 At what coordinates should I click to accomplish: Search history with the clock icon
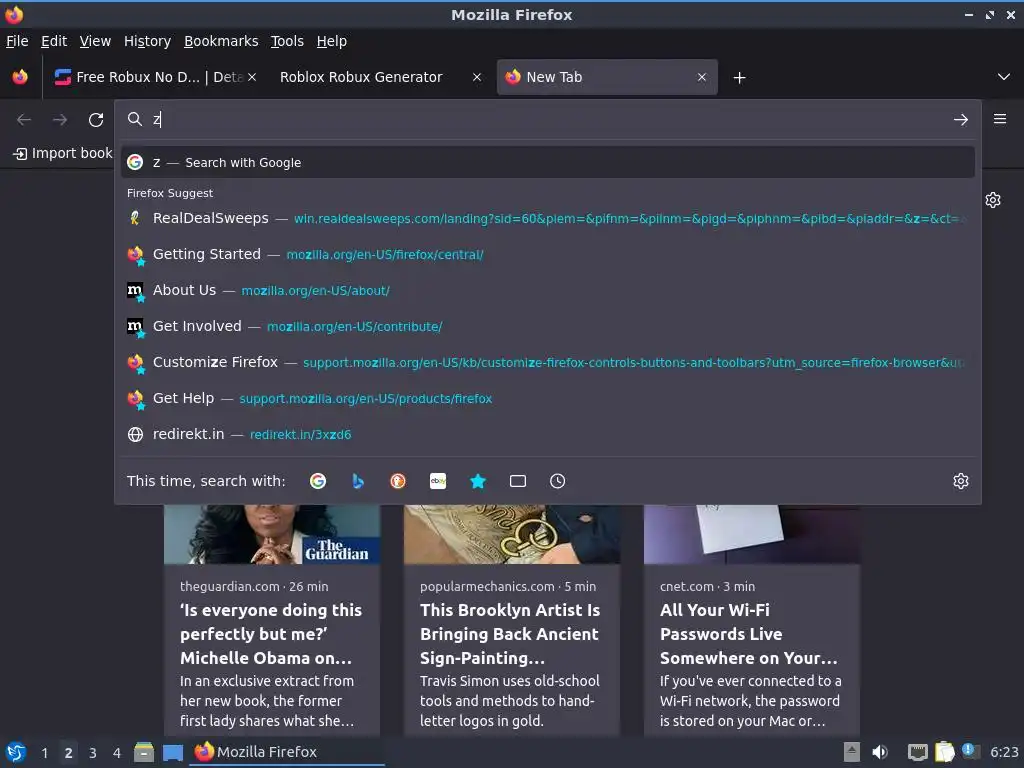[558, 481]
